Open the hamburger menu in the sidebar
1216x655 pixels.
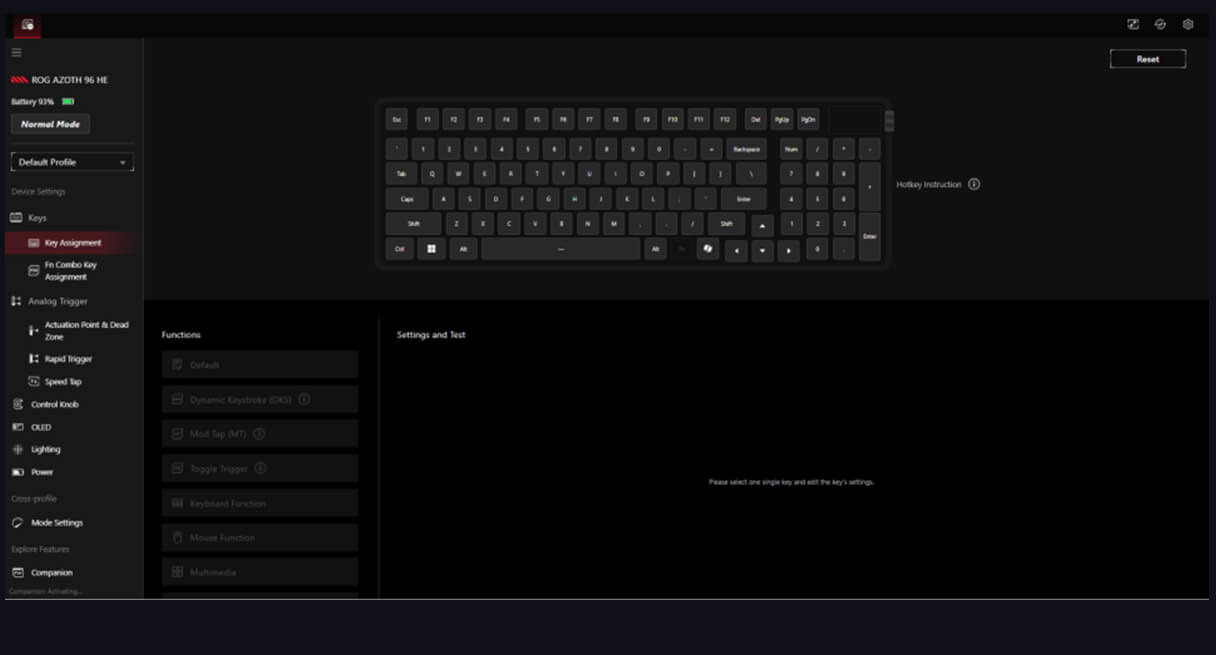click(x=16, y=52)
